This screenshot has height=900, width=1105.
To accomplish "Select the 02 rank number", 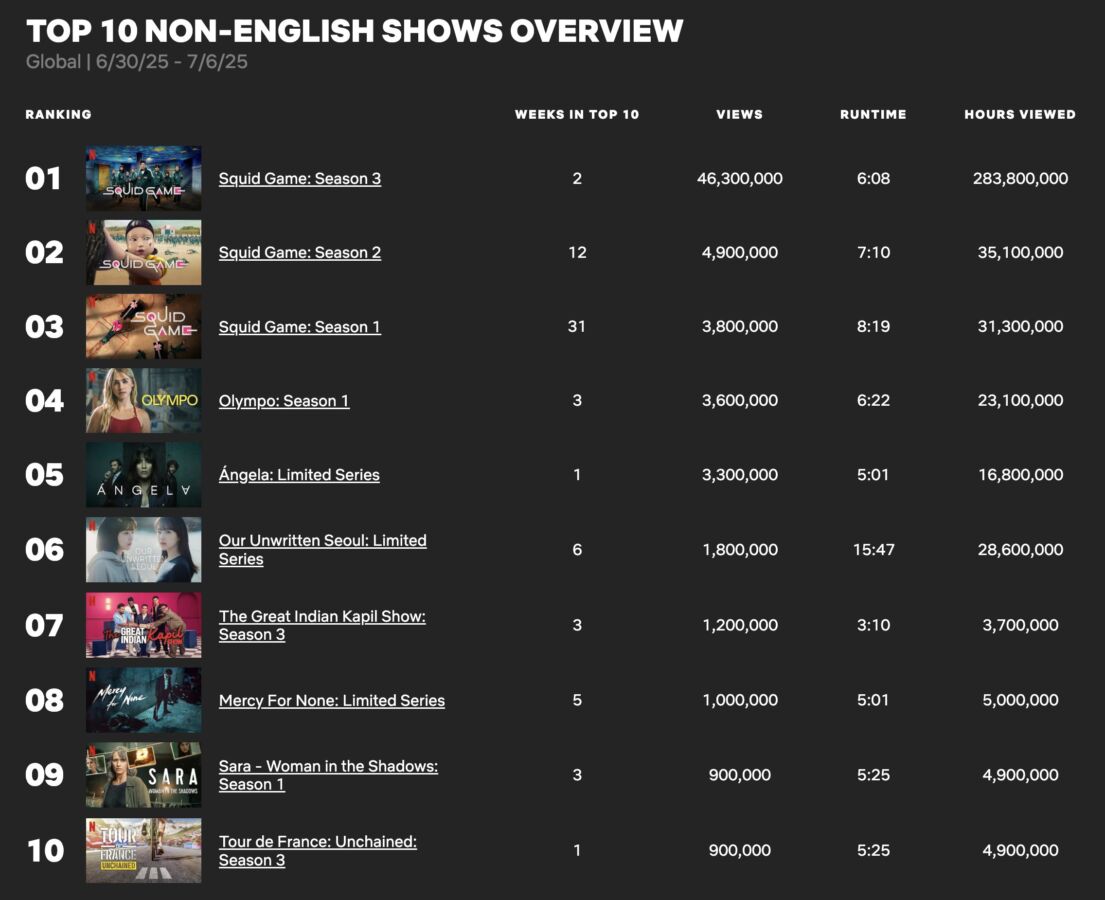I will coord(44,252).
